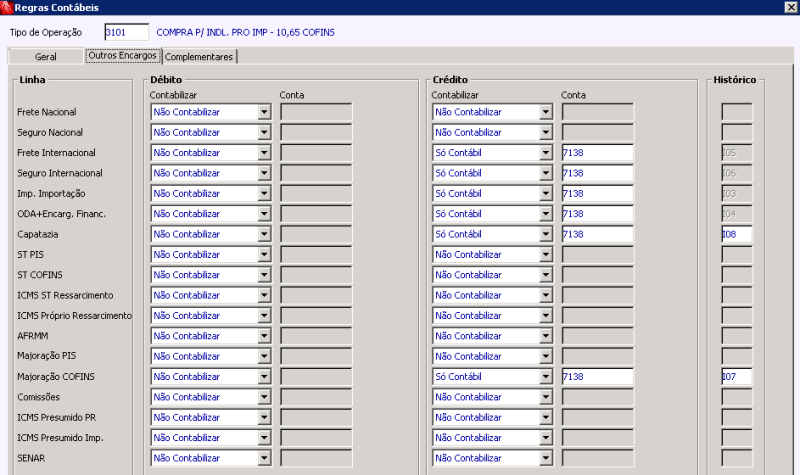Open Crédito dropdown for ICMS Próprio Ressarcimento

546,316
